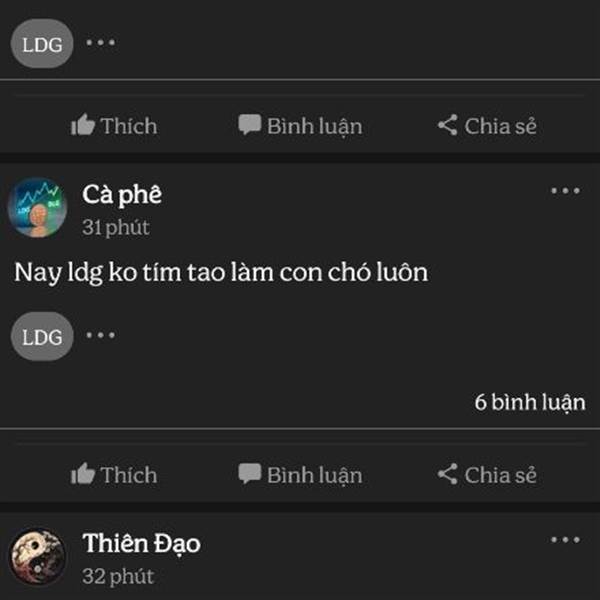Expand dots next to the topmost LDG tag

click(100, 42)
